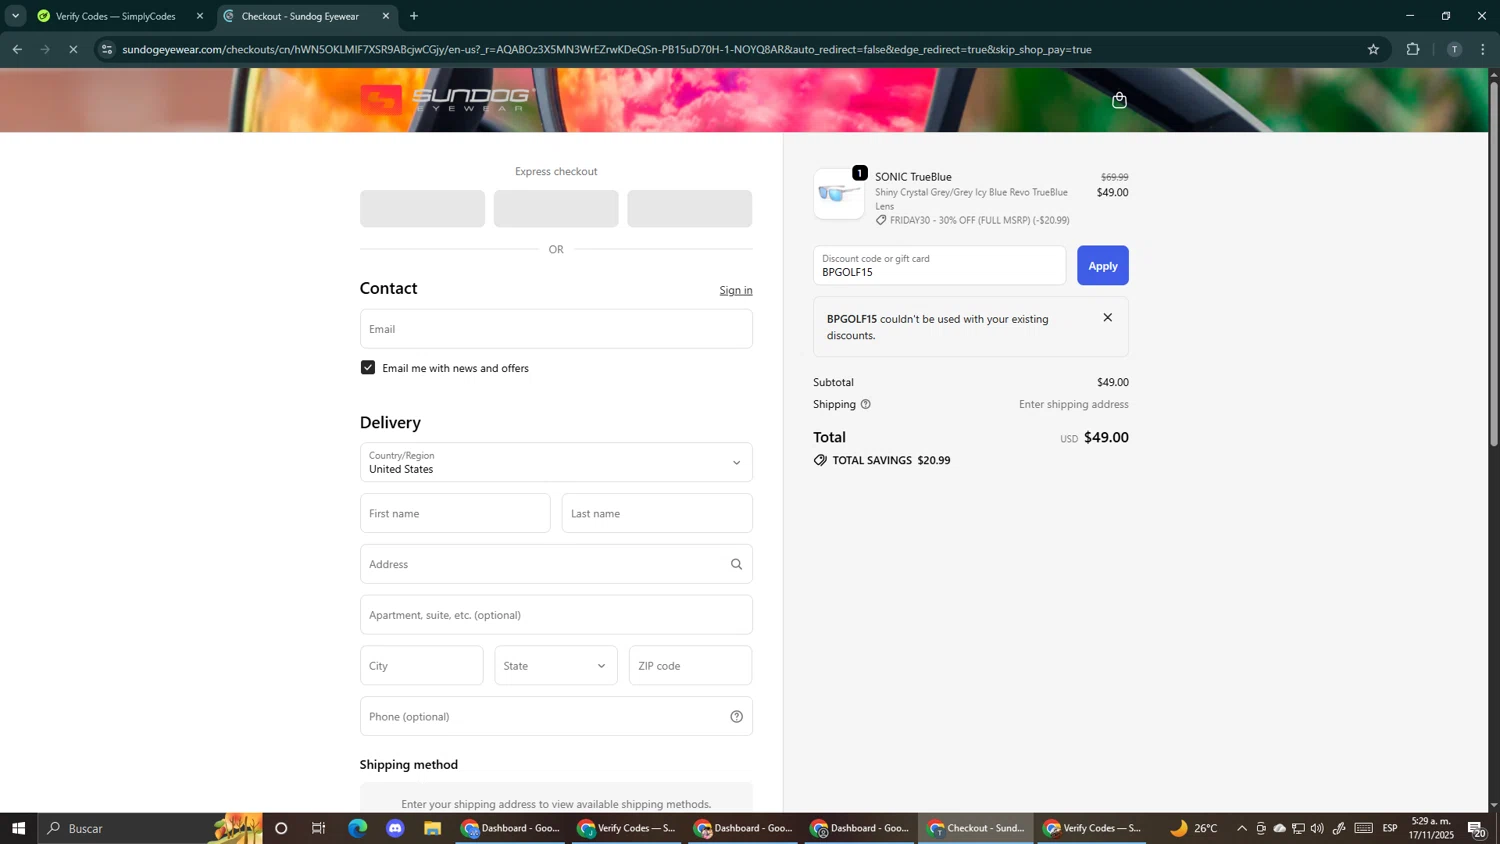The width and height of the screenshot is (1500, 844).
Task: Open Task View on the taskbar
Action: click(x=319, y=828)
